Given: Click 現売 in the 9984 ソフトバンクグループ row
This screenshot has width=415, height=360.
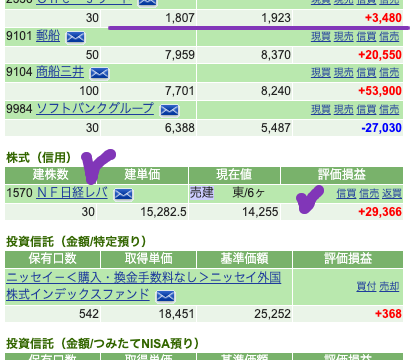Looking at the screenshot, I should point(344,109).
